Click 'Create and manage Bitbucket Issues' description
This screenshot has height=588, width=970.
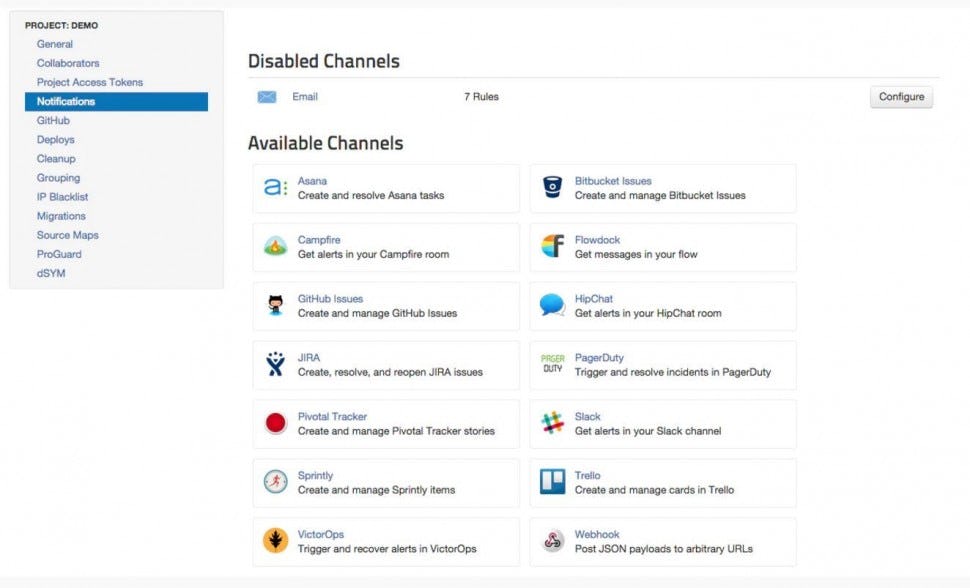tap(660, 195)
